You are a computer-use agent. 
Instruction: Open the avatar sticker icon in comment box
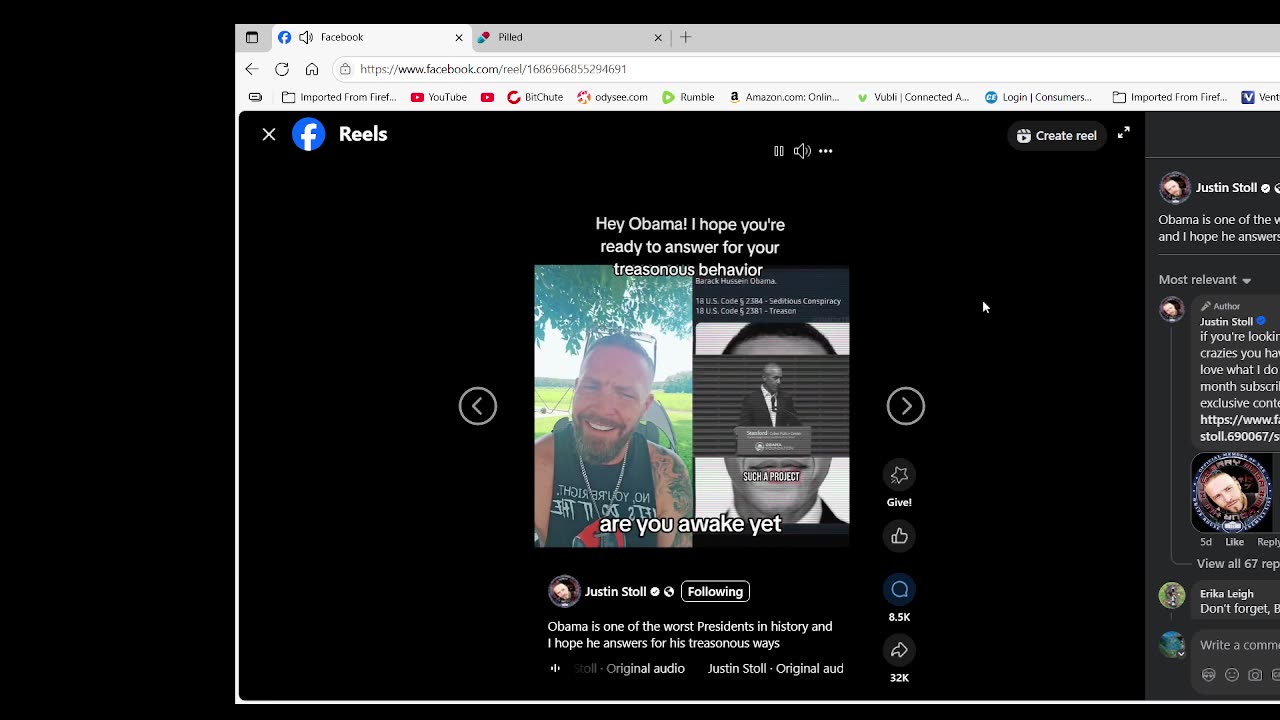[1208, 676]
